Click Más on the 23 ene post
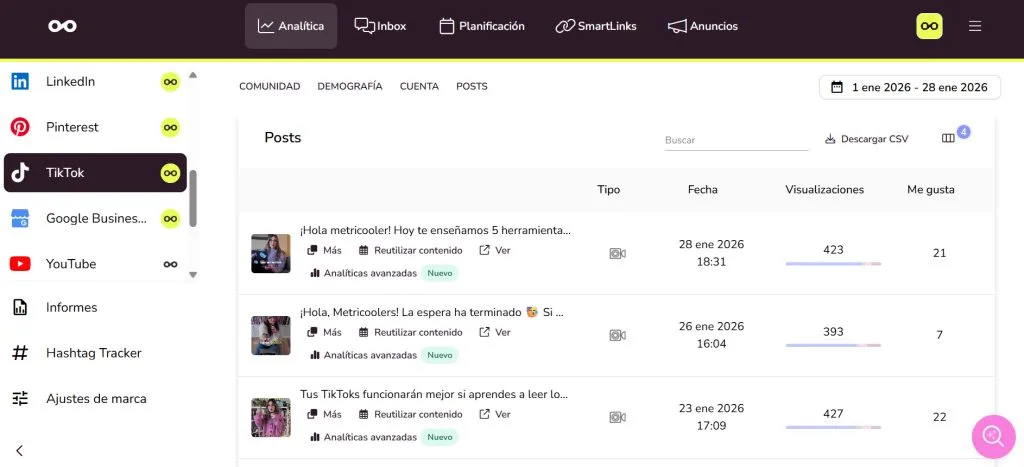The width and height of the screenshot is (1024, 467). click(325, 414)
